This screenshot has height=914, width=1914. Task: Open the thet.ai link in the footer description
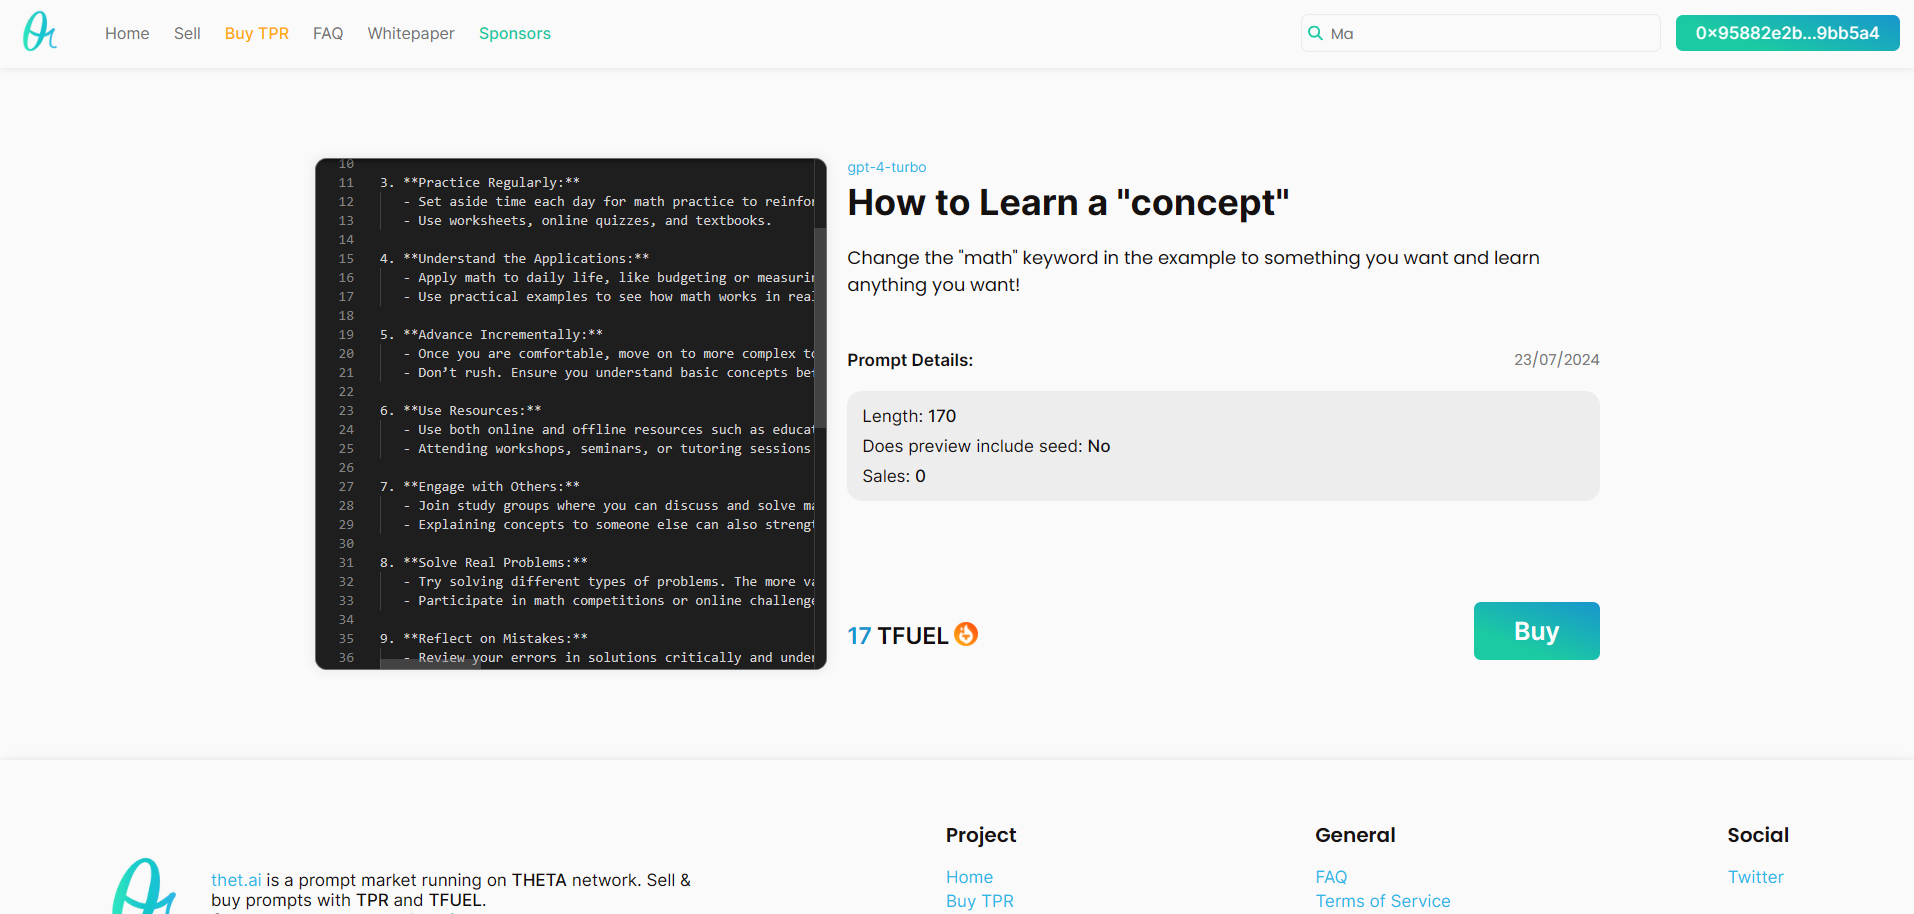[236, 880]
